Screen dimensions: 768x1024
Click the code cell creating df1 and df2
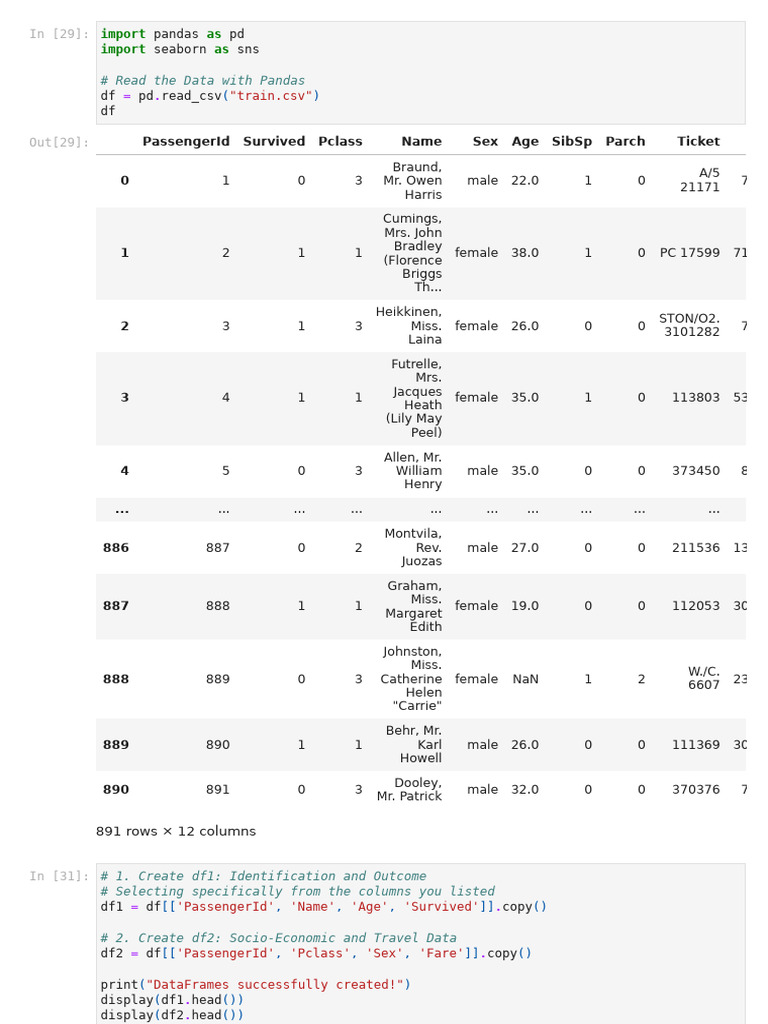tap(421, 944)
